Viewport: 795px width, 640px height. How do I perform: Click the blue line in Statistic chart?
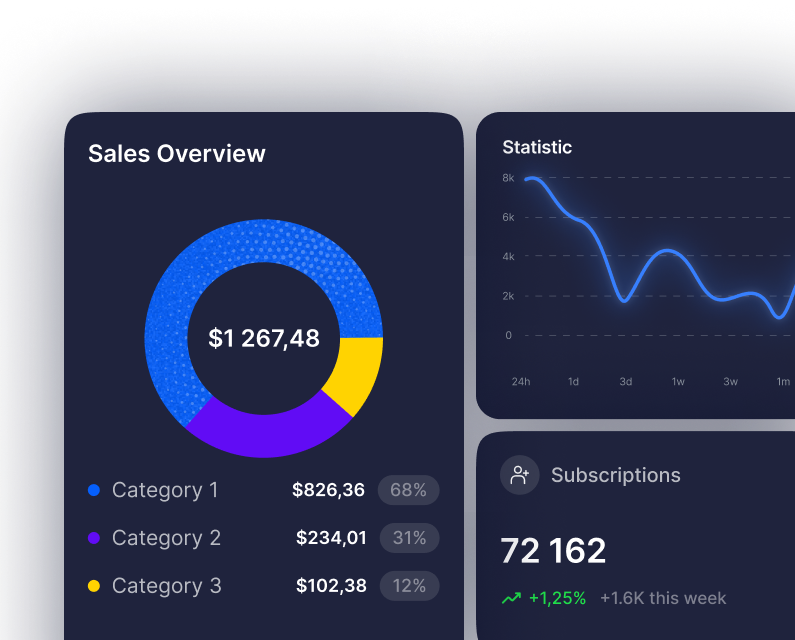(668, 251)
